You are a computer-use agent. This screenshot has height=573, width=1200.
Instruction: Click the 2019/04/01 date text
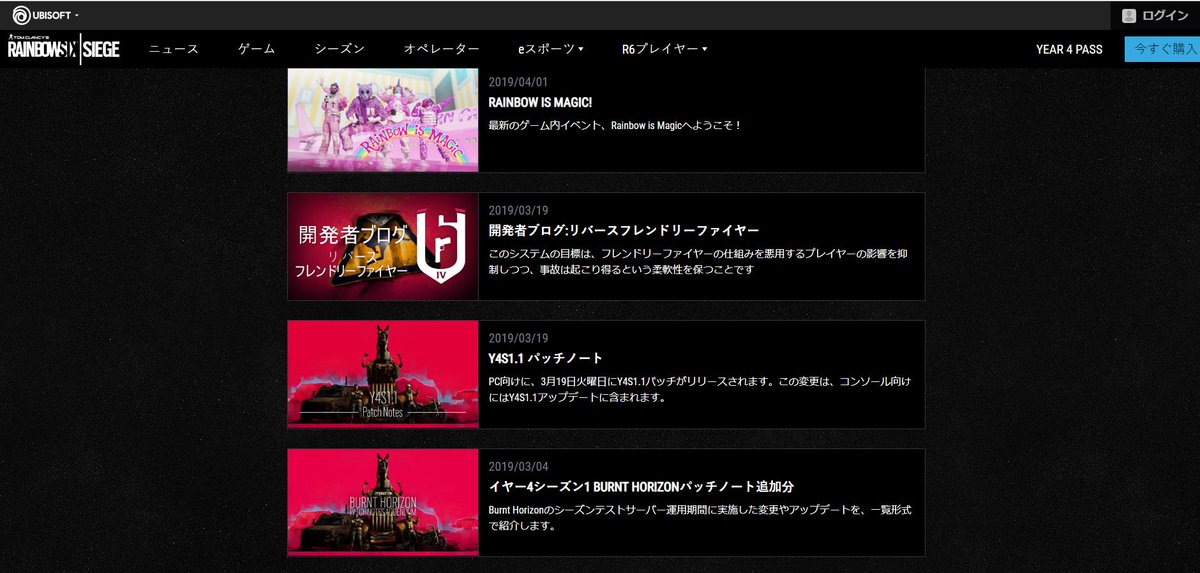pos(518,82)
